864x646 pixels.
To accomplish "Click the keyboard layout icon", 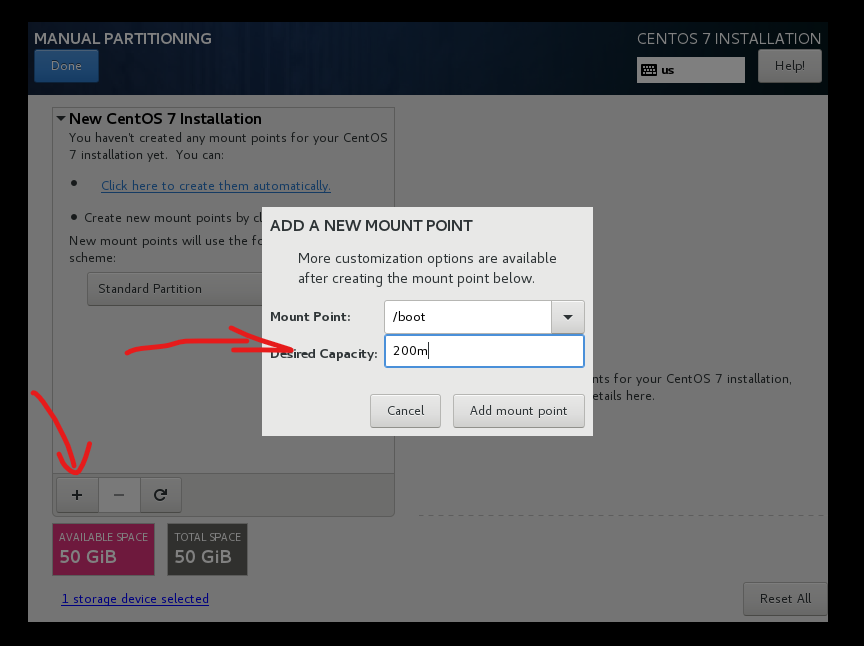I will pyautogui.click(x=649, y=70).
